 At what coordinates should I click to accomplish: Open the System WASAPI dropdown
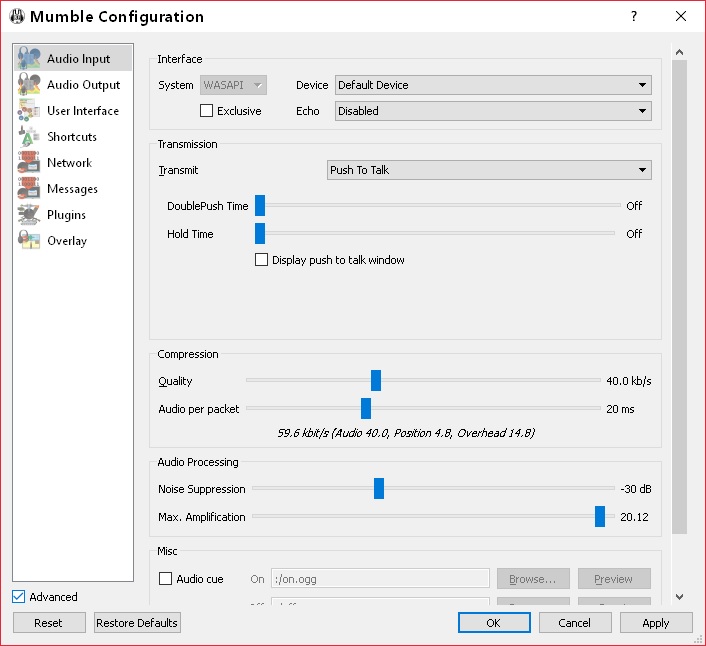tap(233, 85)
